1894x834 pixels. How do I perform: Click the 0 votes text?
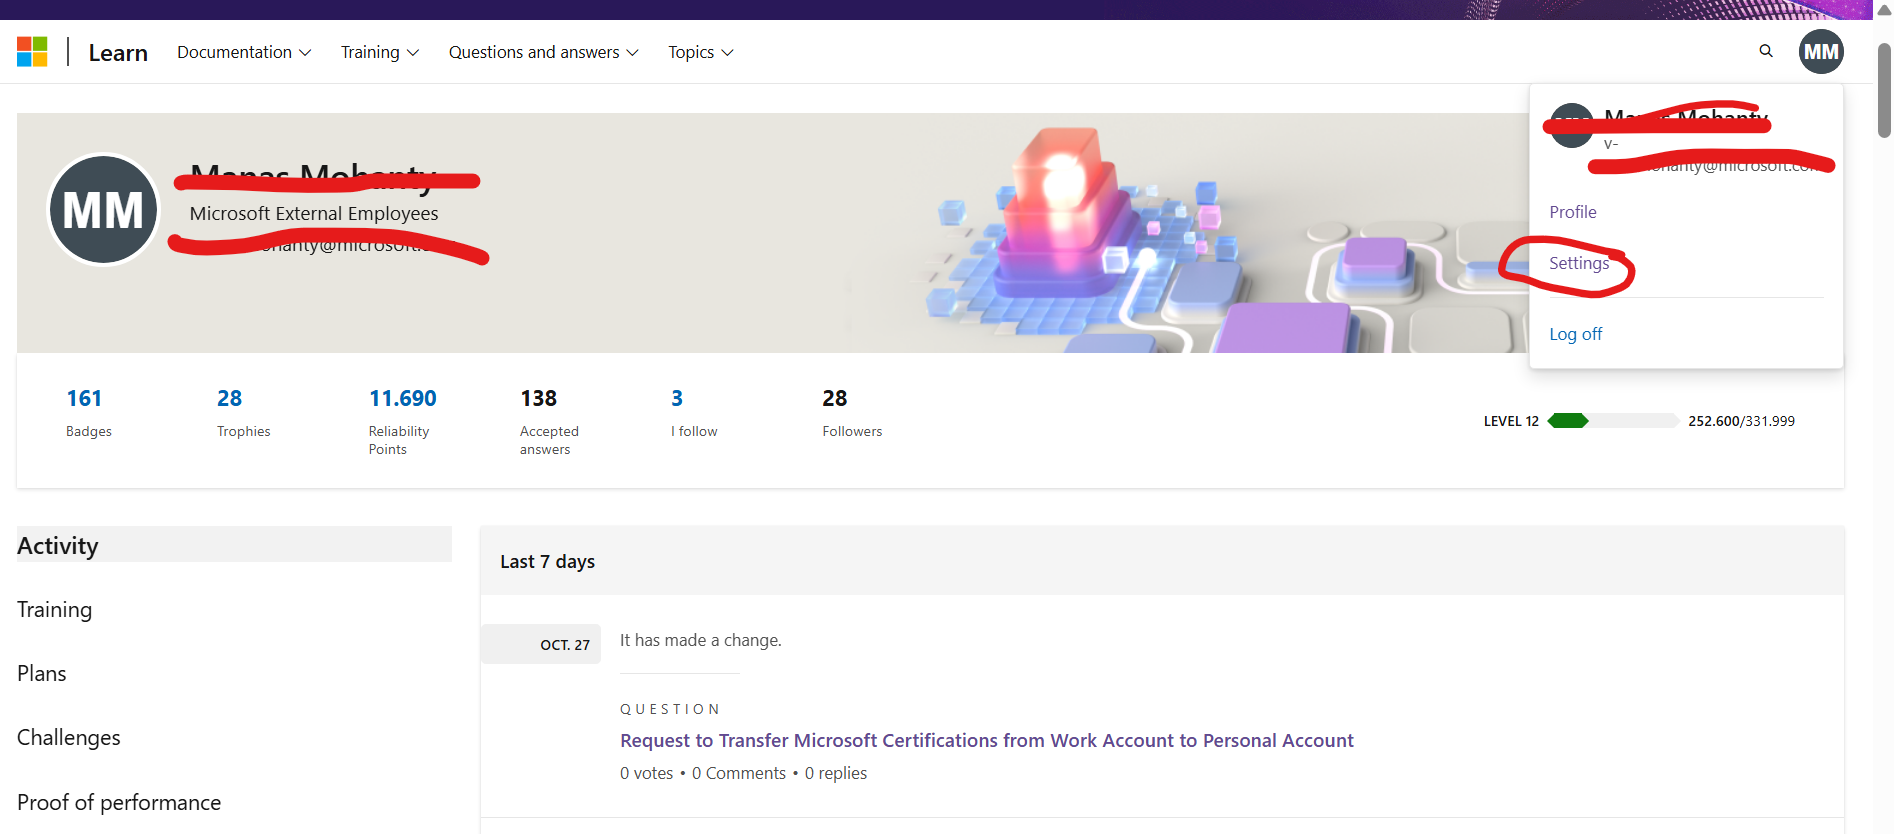click(x=647, y=773)
